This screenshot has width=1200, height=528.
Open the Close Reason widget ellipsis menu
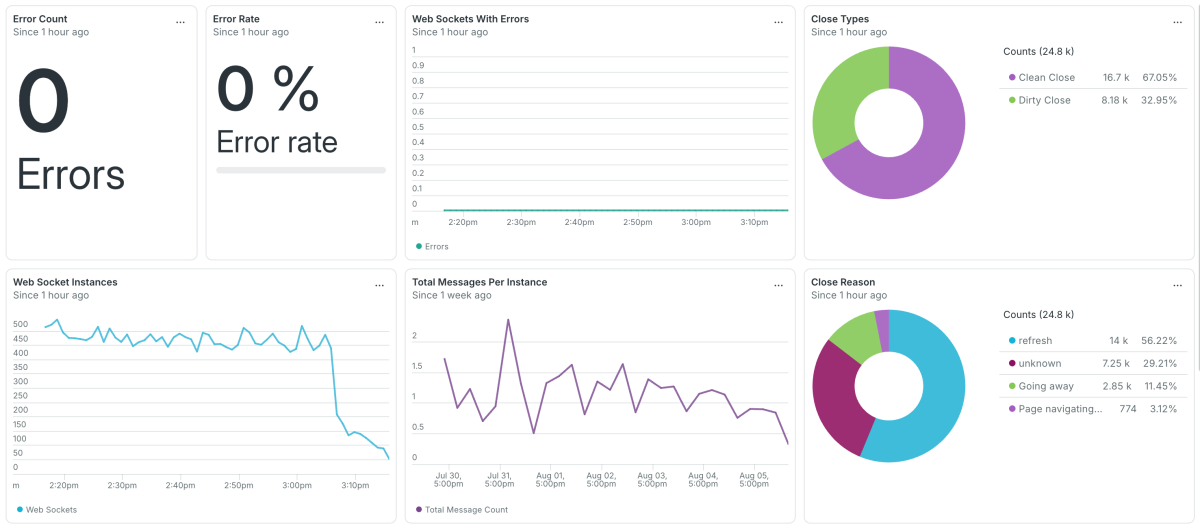click(x=1178, y=284)
